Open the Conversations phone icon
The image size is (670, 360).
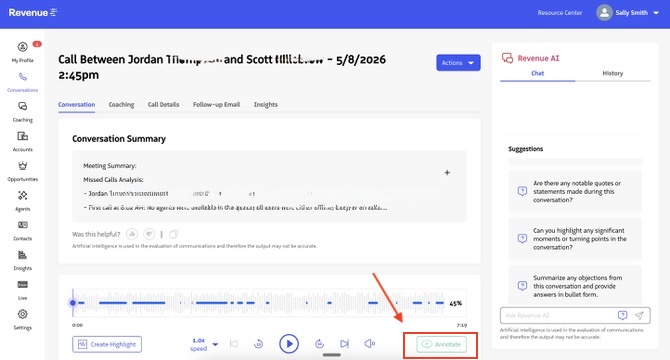[x=23, y=77]
